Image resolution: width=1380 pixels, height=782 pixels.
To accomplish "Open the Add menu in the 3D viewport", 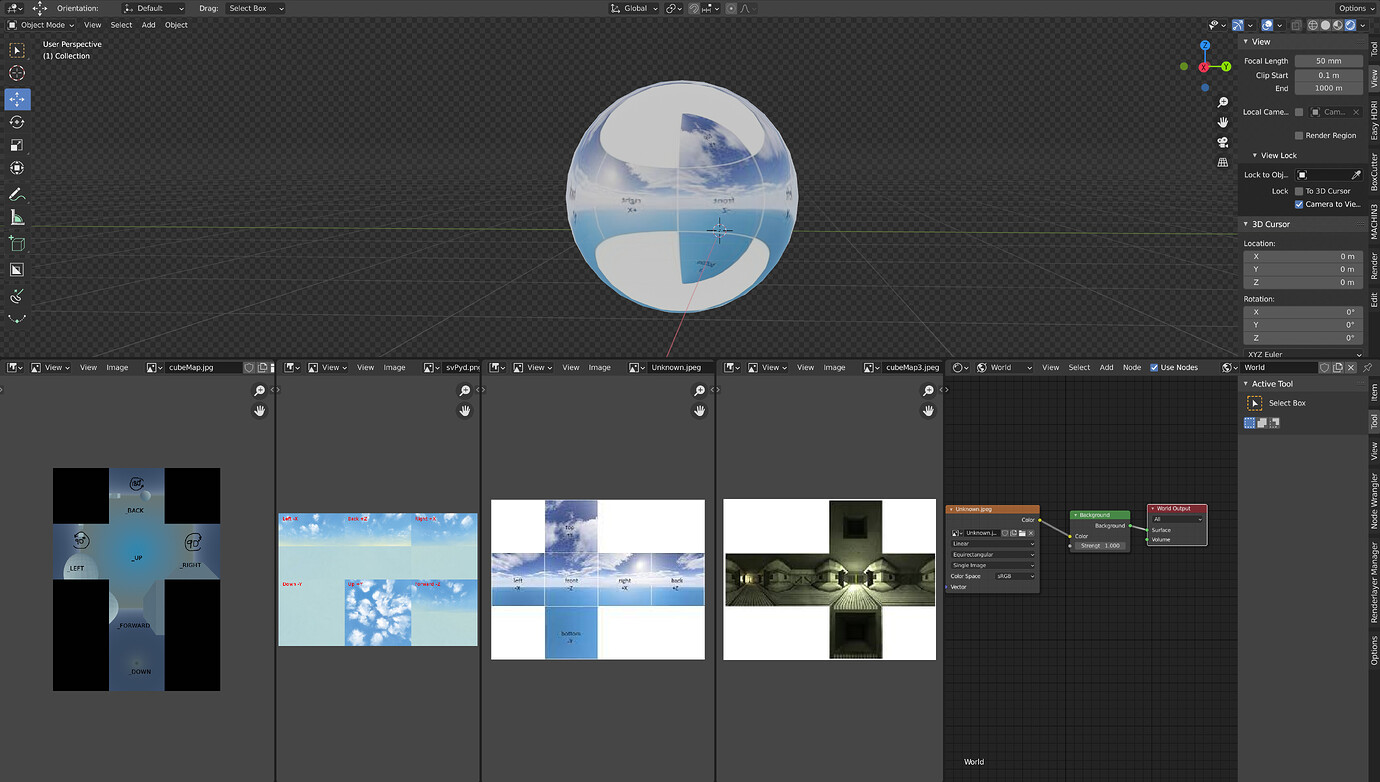I will coord(148,25).
